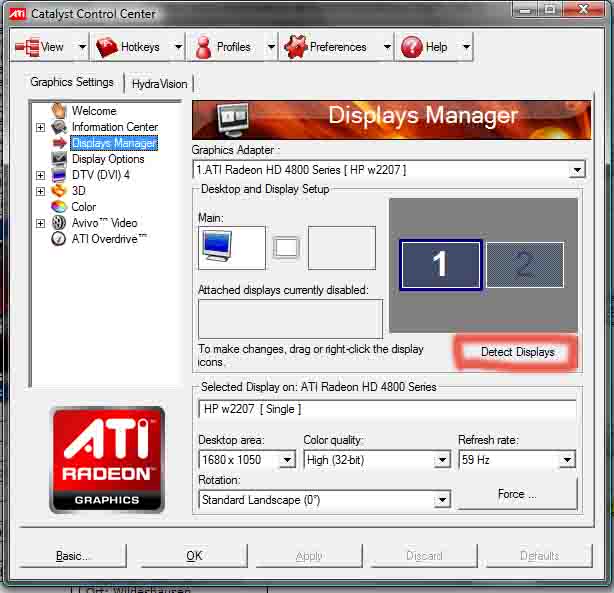This screenshot has width=614, height=593.
Task: Click the Color sphere icon
Action: click(x=59, y=206)
